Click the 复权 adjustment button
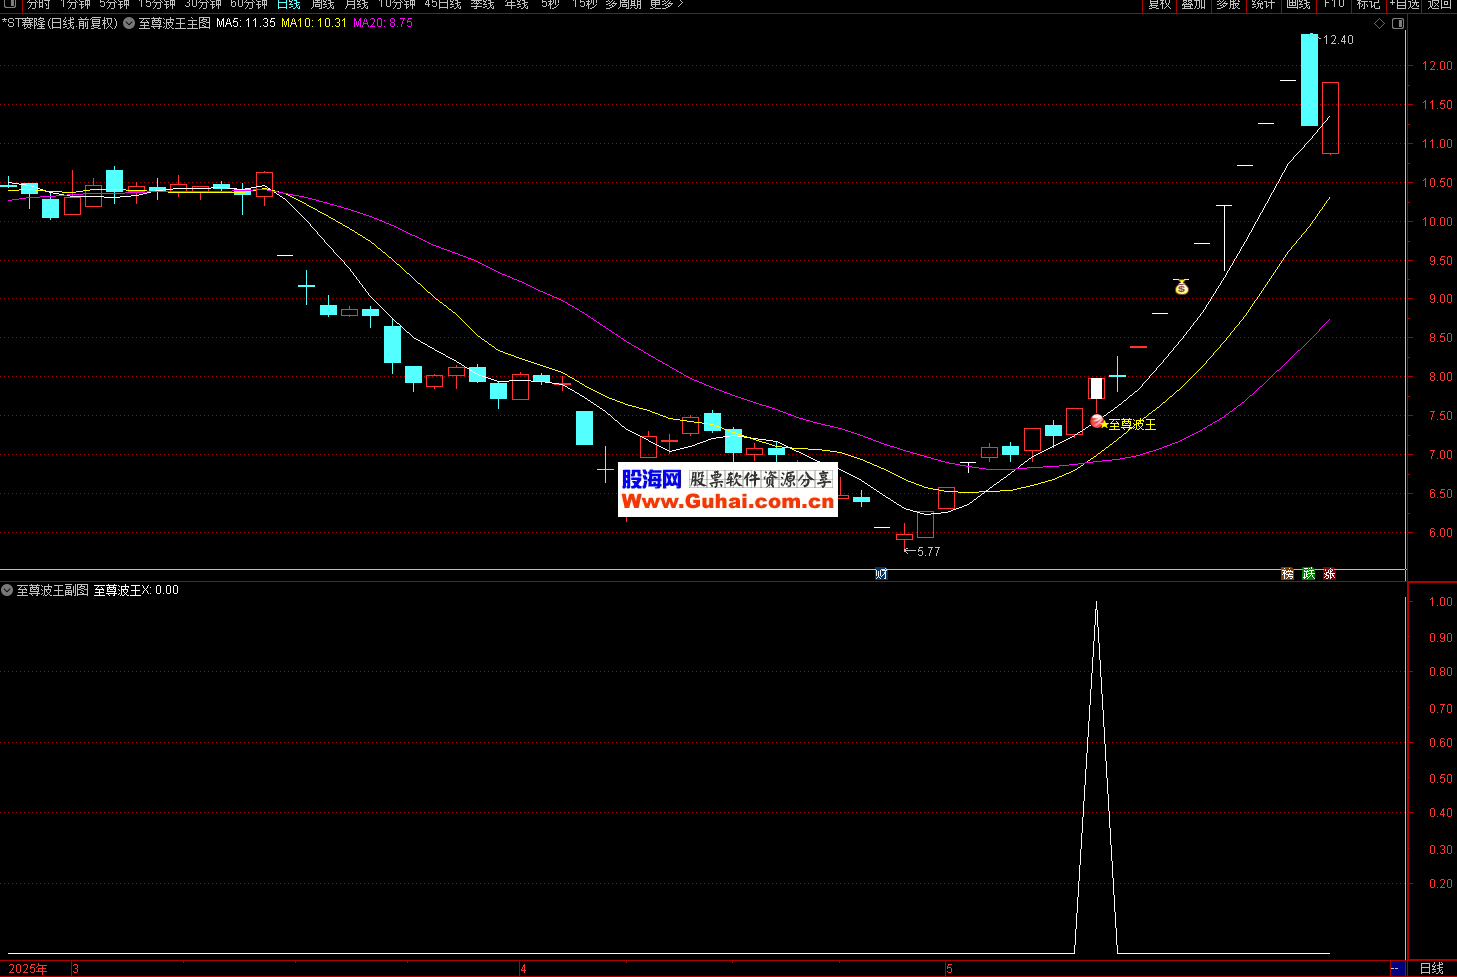The image size is (1457, 977). point(1159,5)
